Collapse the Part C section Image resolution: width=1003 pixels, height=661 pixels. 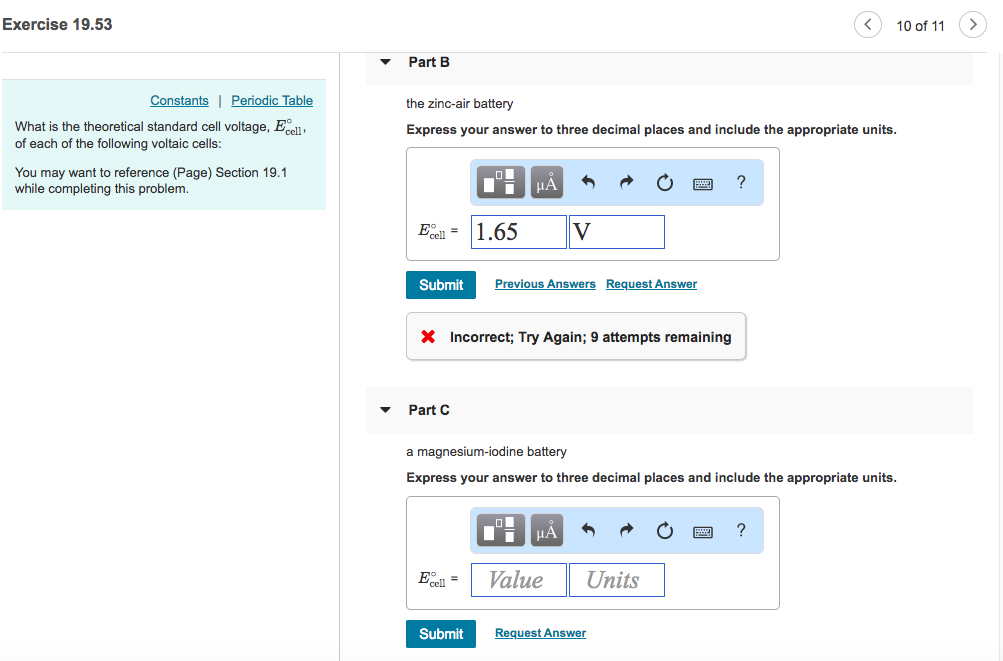tap(384, 409)
